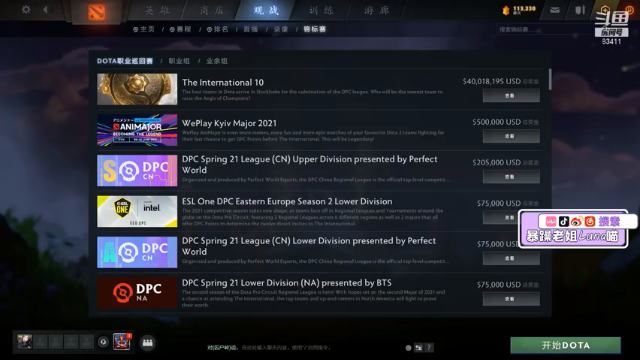The height and width of the screenshot is (360, 640).
Task: Click the title 'The International 10'
Action: [223, 82]
